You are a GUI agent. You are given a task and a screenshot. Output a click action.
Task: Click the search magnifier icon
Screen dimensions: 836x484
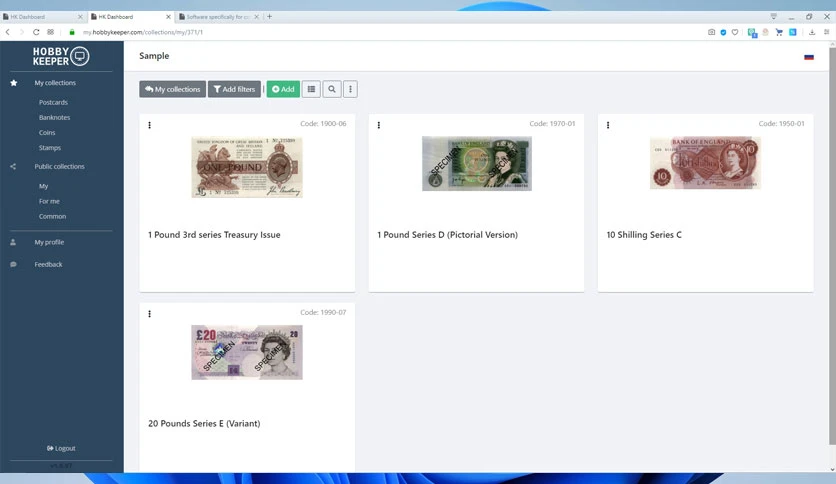(332, 89)
